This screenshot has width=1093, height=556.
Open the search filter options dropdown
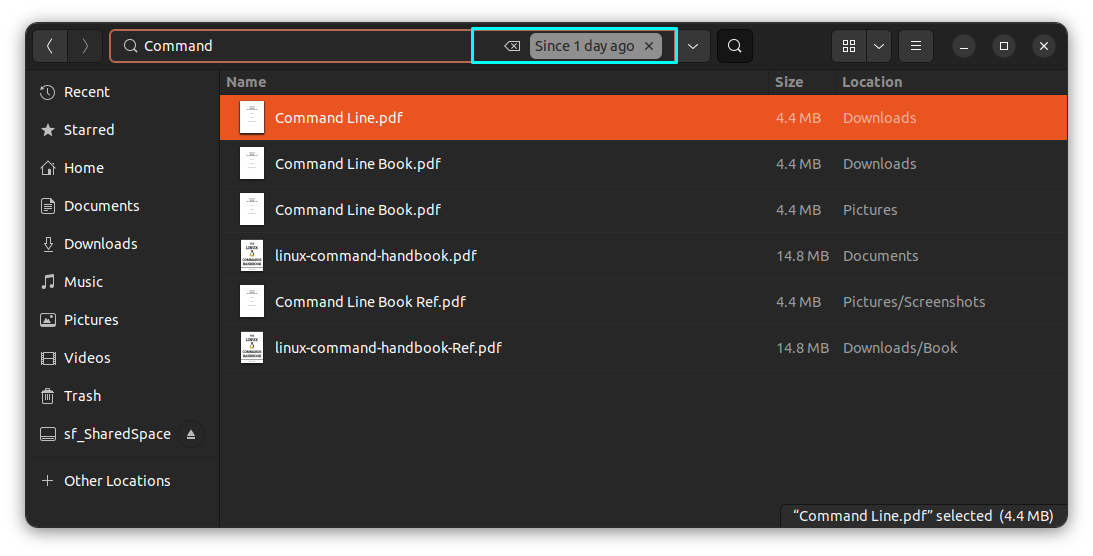(693, 46)
